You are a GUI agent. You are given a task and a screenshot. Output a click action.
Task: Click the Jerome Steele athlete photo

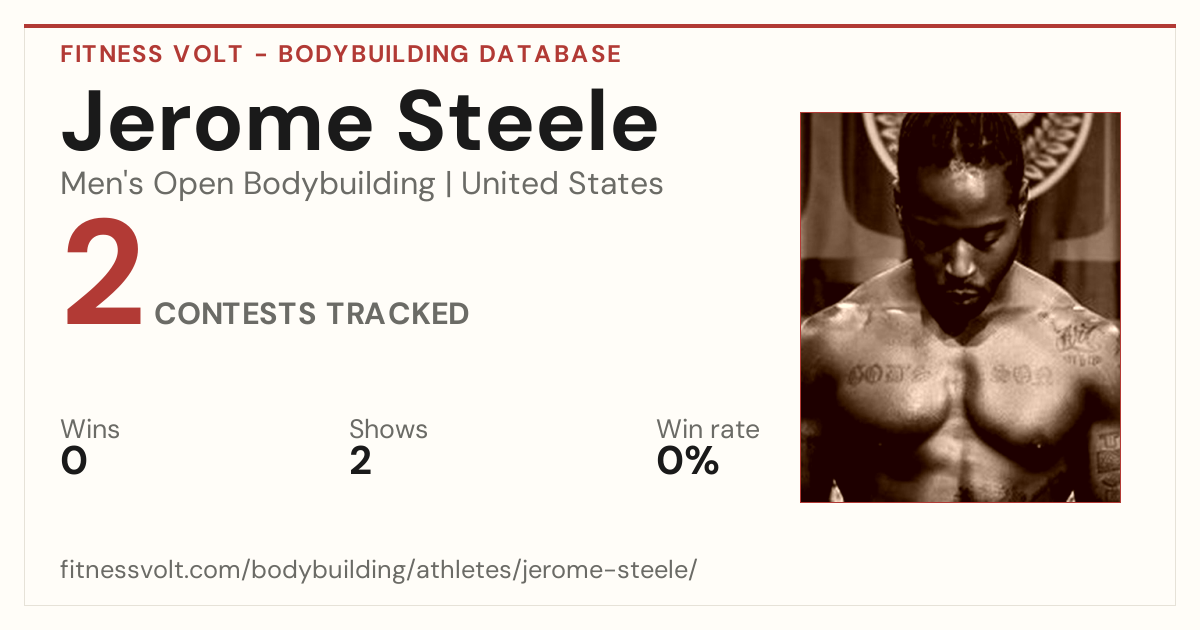click(x=960, y=307)
